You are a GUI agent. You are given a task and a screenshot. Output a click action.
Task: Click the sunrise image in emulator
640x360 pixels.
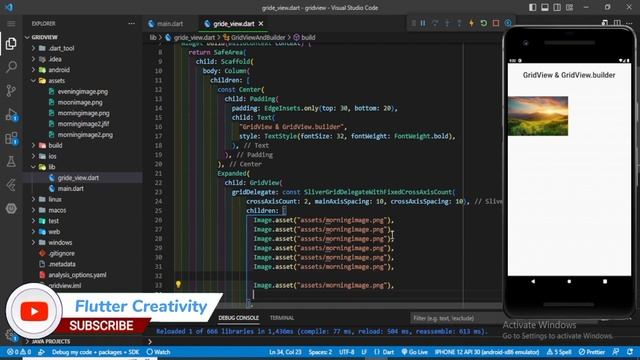tap(538, 116)
